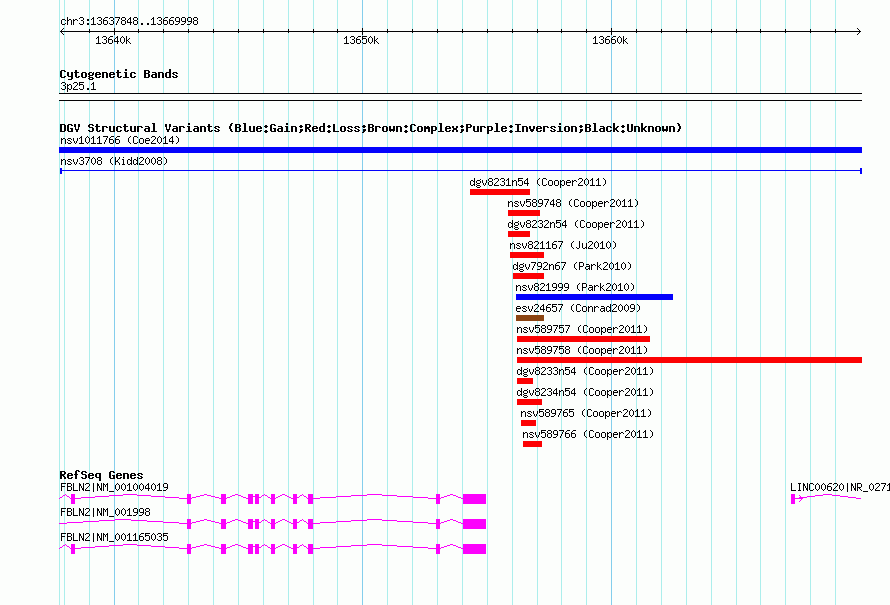Click the black 3p25.1 band line
This screenshot has width=890, height=605.
pos(460,97)
